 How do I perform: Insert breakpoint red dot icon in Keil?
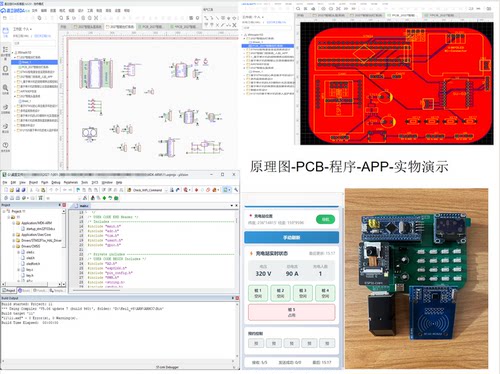[x=197, y=190]
